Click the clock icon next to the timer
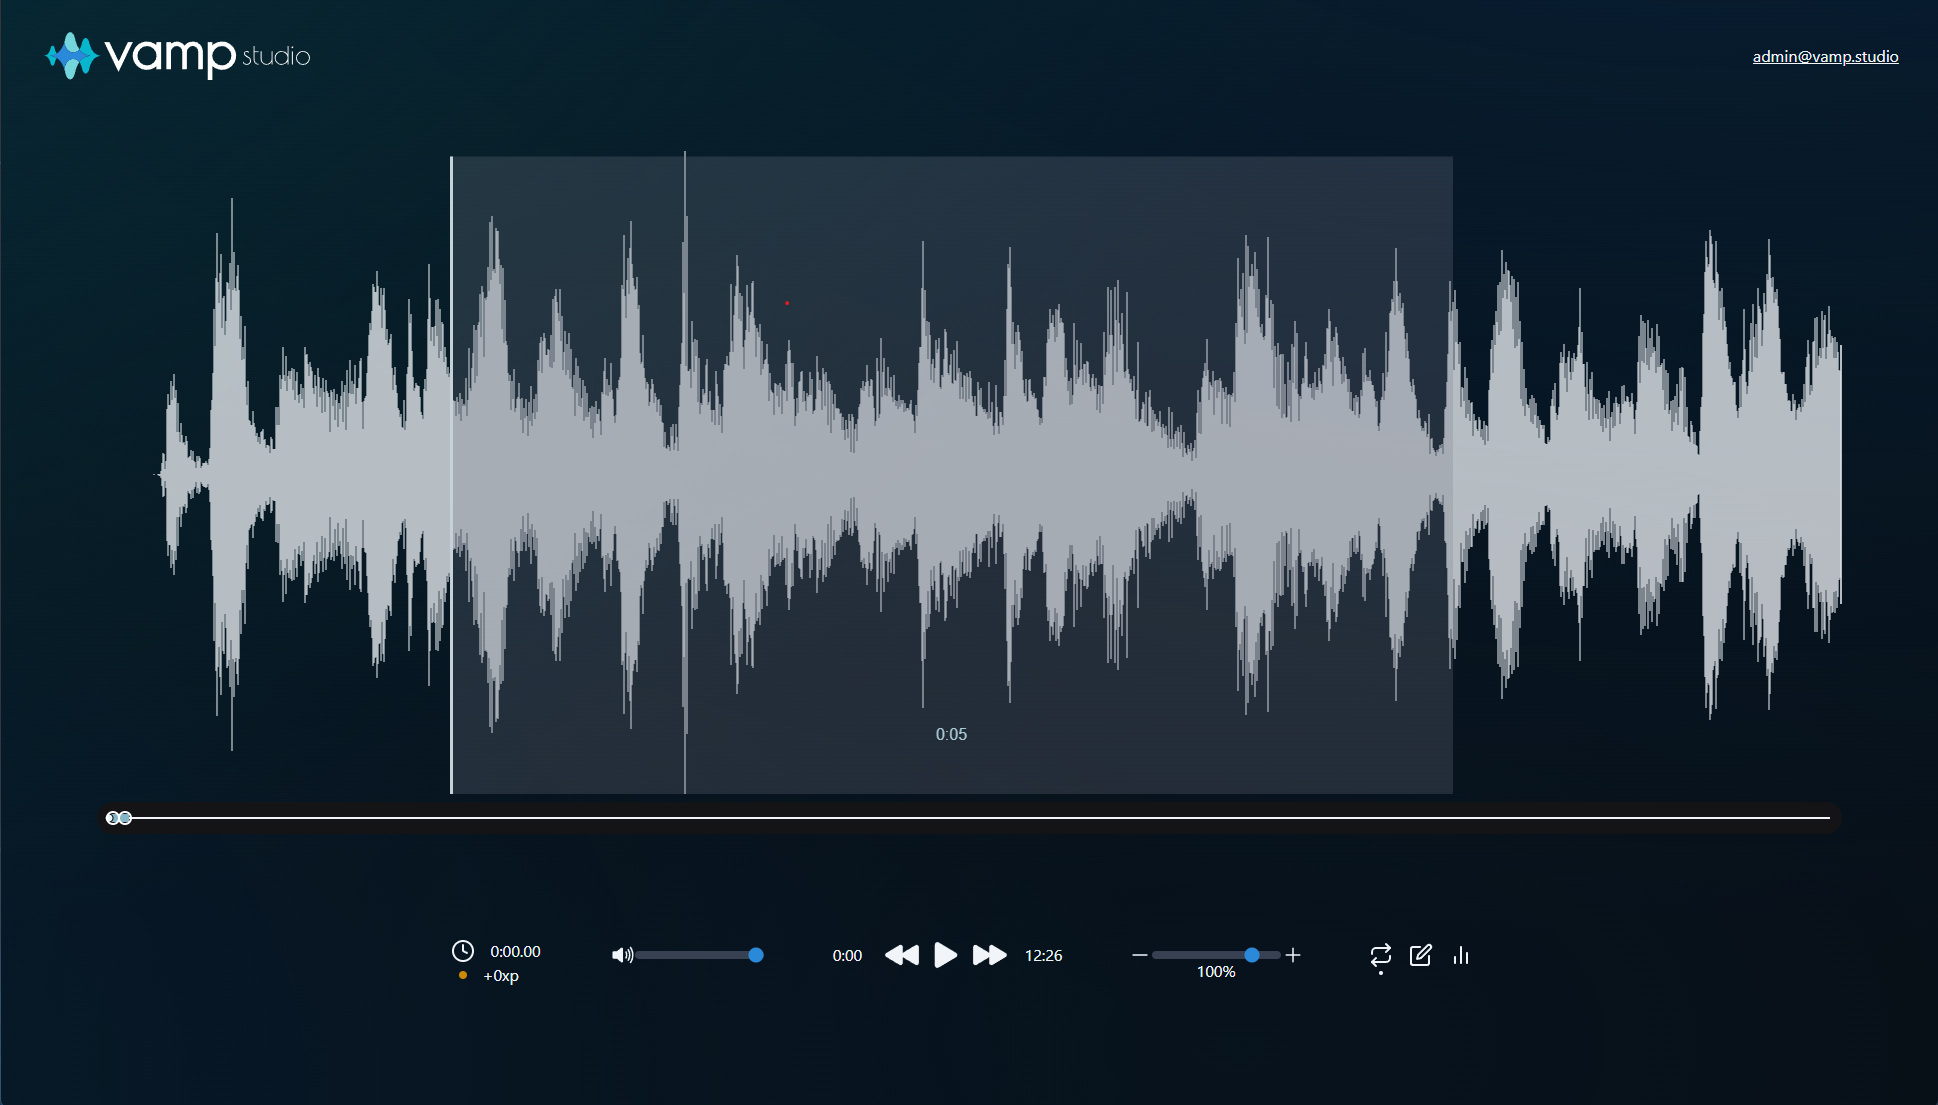The width and height of the screenshot is (1938, 1105). click(x=463, y=951)
